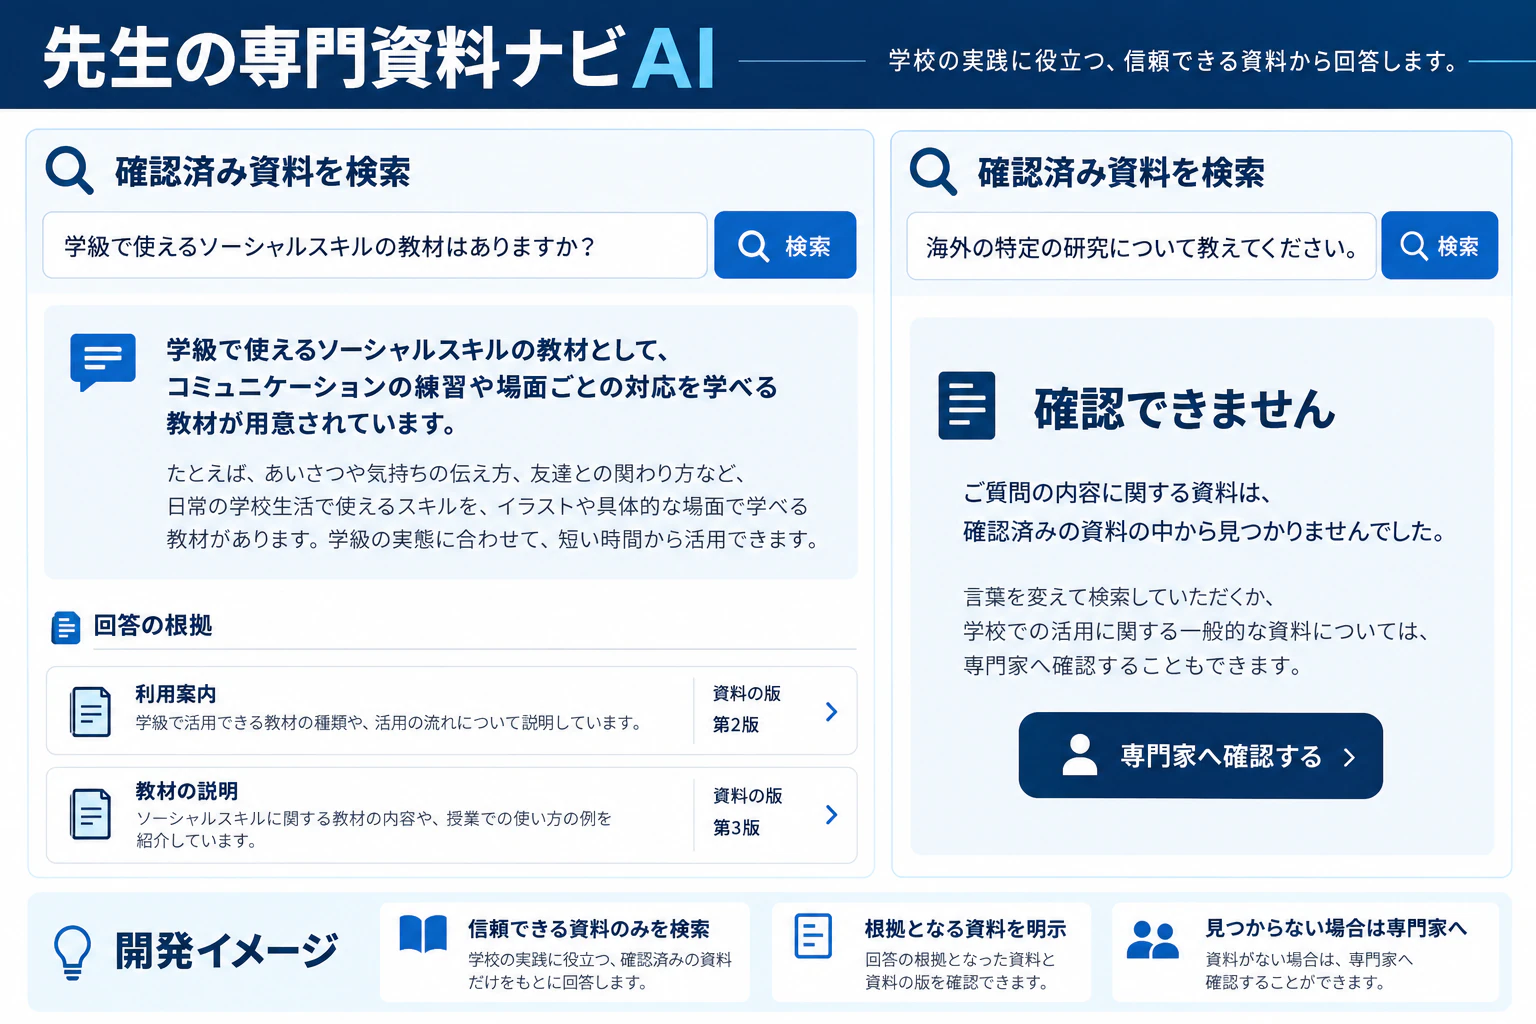The height and width of the screenshot is (1024, 1536).
Task: Run search with 検索 button for ソーシャルスキル query
Action: tap(785, 245)
